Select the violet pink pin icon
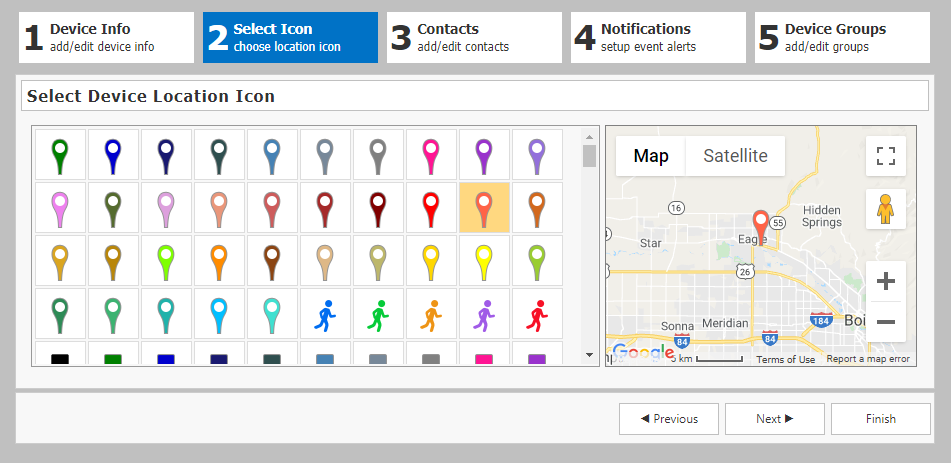951x463 pixels. (60, 208)
